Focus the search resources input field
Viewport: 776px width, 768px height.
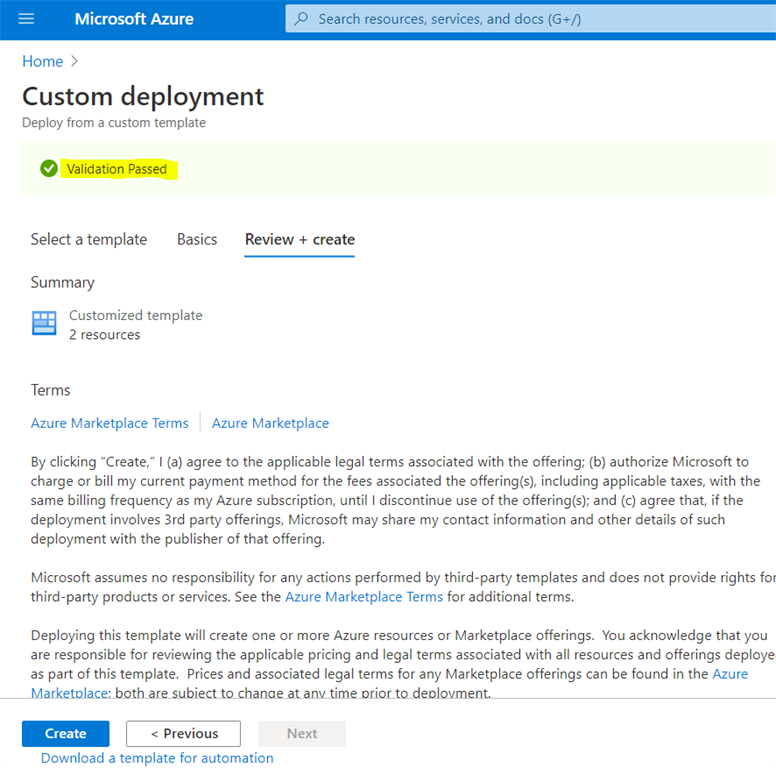[531, 19]
